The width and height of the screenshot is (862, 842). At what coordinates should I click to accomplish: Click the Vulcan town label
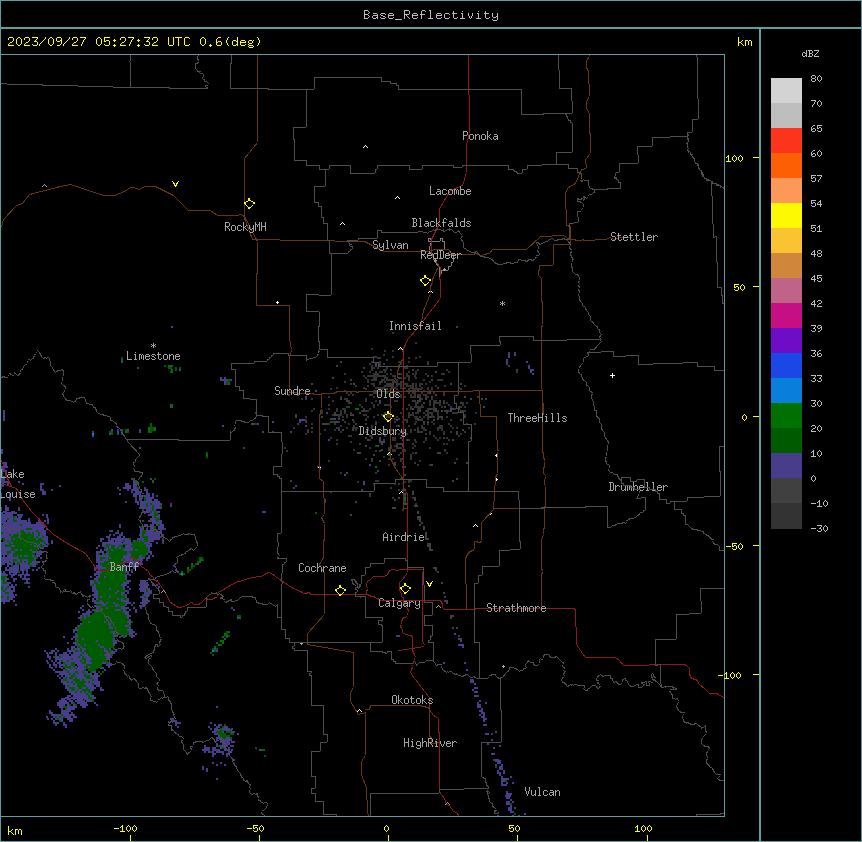pyautogui.click(x=542, y=792)
